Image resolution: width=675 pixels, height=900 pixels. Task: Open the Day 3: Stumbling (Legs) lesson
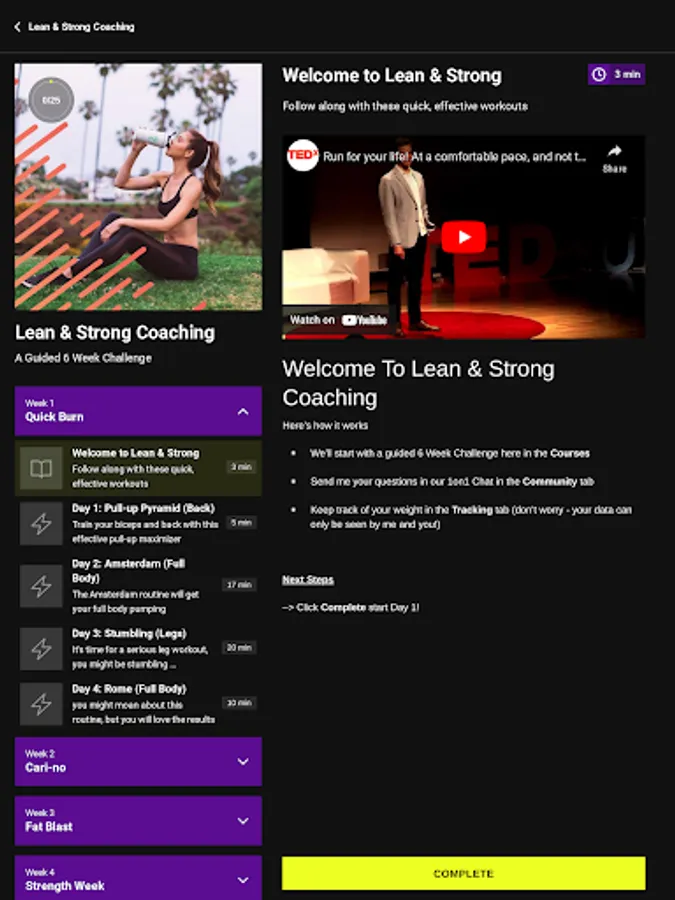138,649
